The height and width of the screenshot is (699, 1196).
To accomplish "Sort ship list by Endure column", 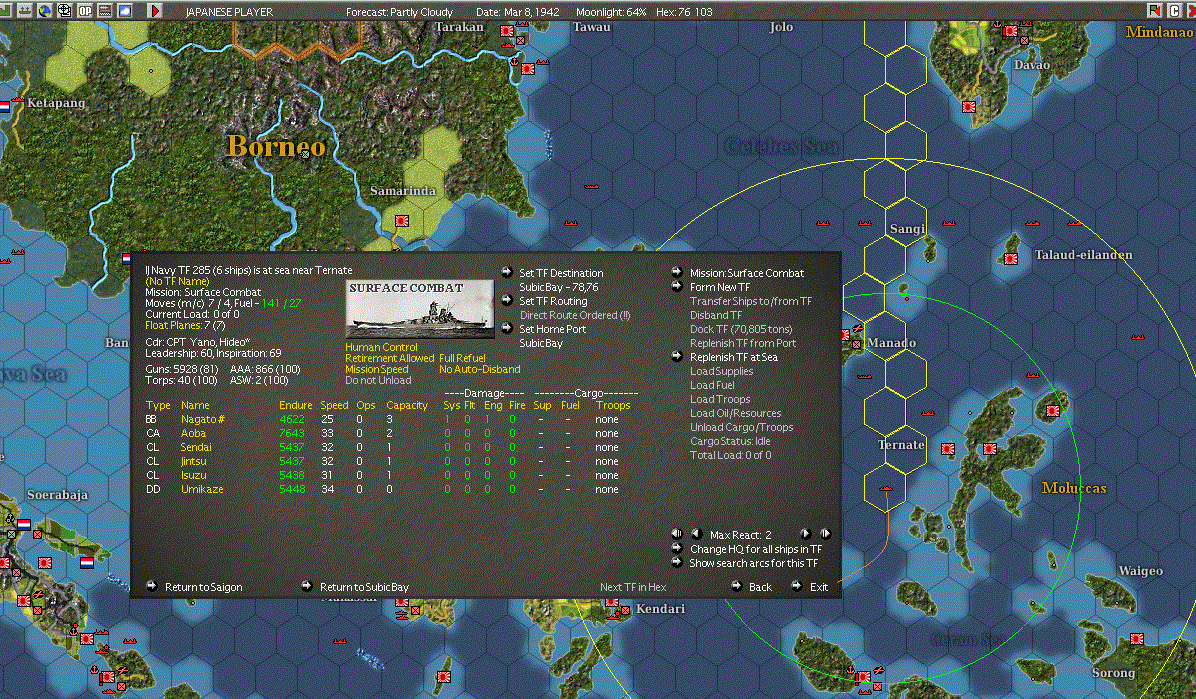I will click(x=295, y=405).
